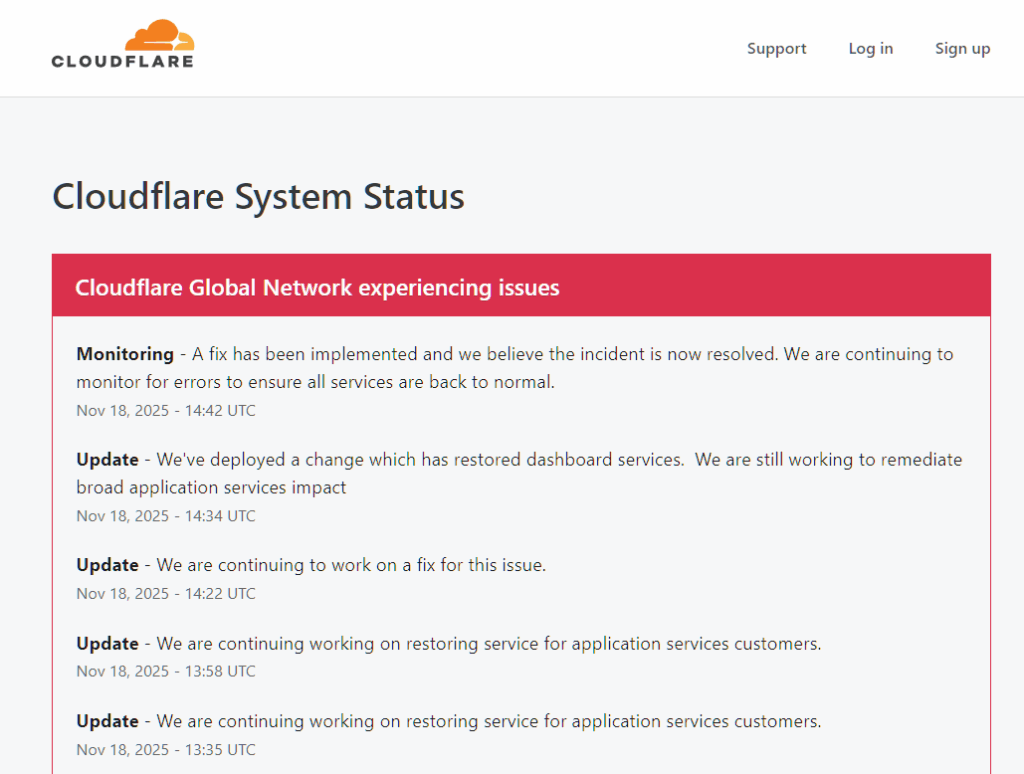Open the Global Network experiencing issues incident

317,288
